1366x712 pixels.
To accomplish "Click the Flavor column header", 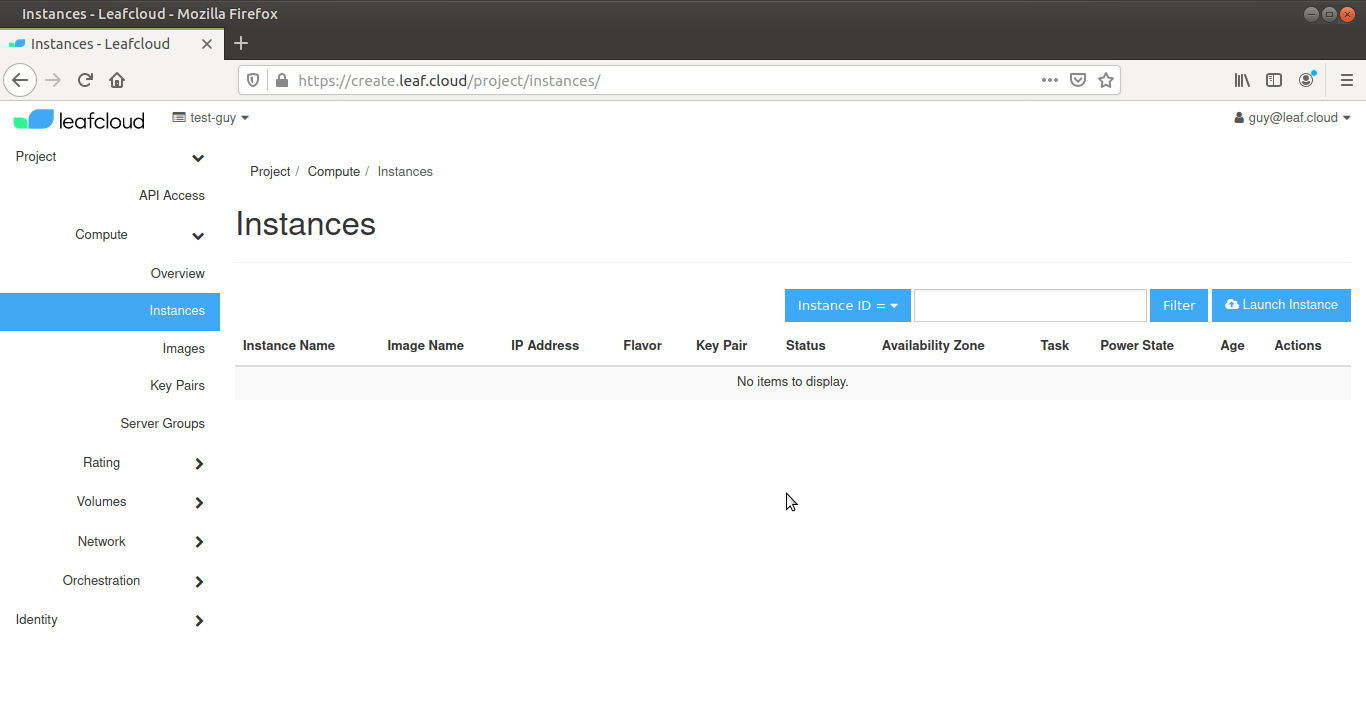I will tap(642, 346).
